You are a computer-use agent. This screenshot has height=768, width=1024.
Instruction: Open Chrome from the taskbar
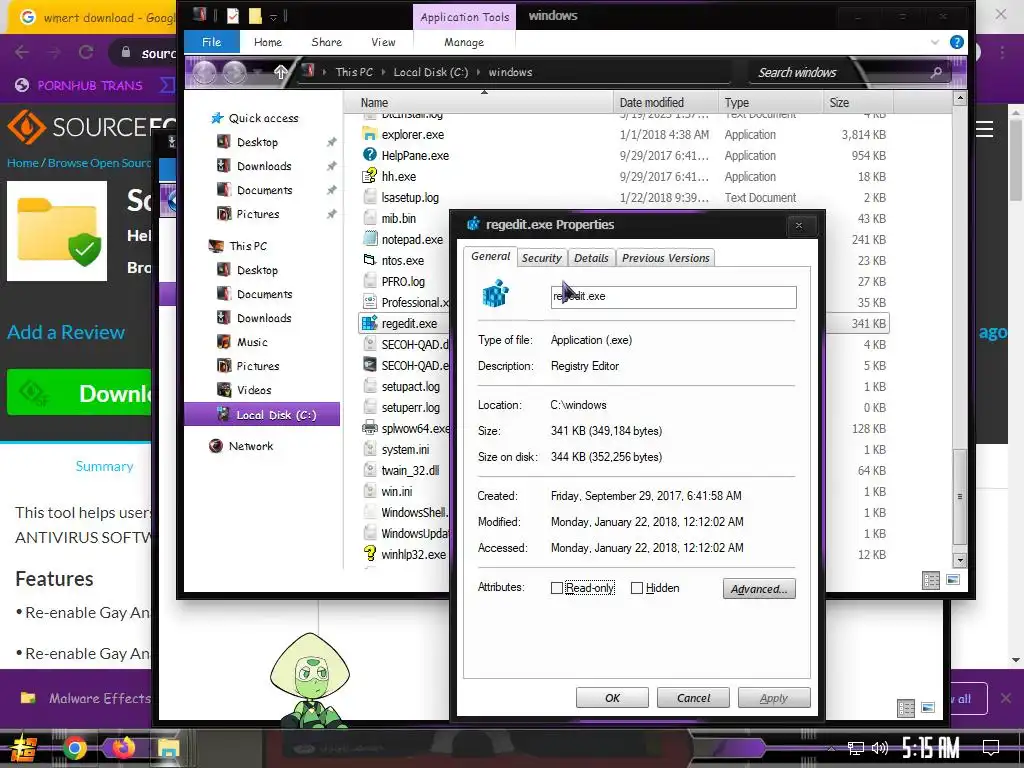(74, 748)
